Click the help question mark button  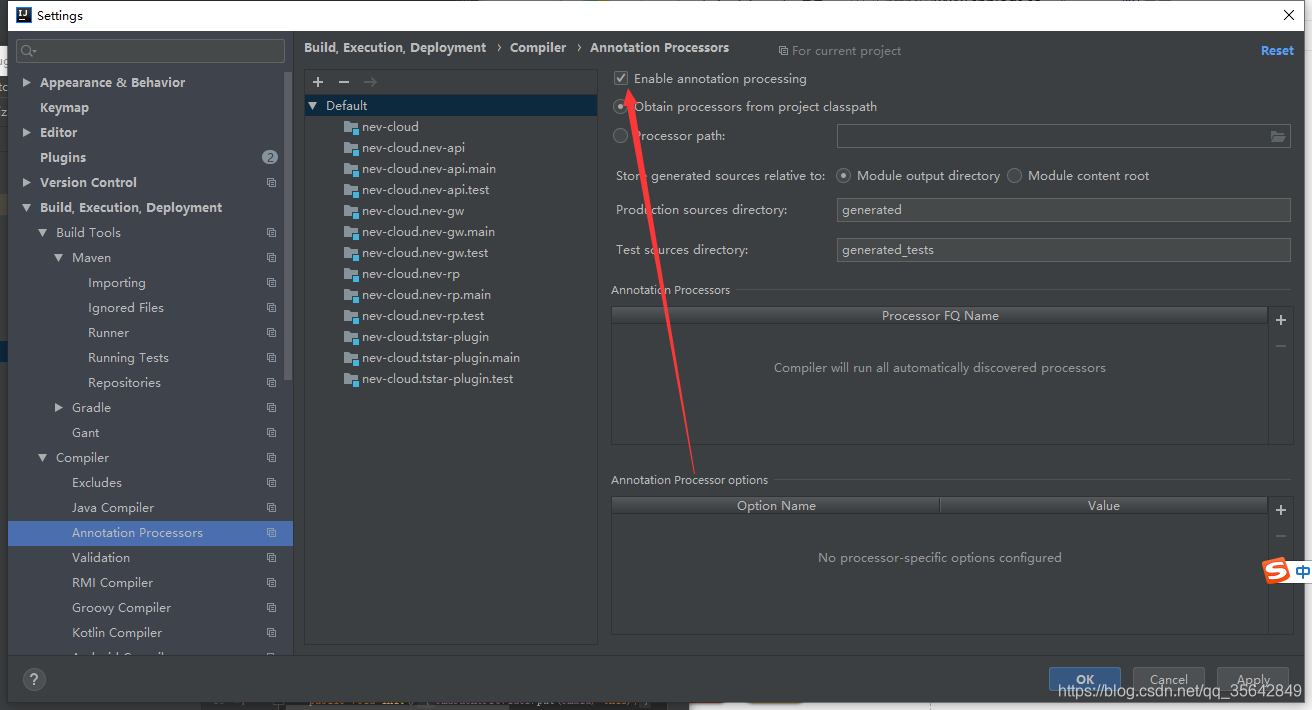tap(33, 680)
